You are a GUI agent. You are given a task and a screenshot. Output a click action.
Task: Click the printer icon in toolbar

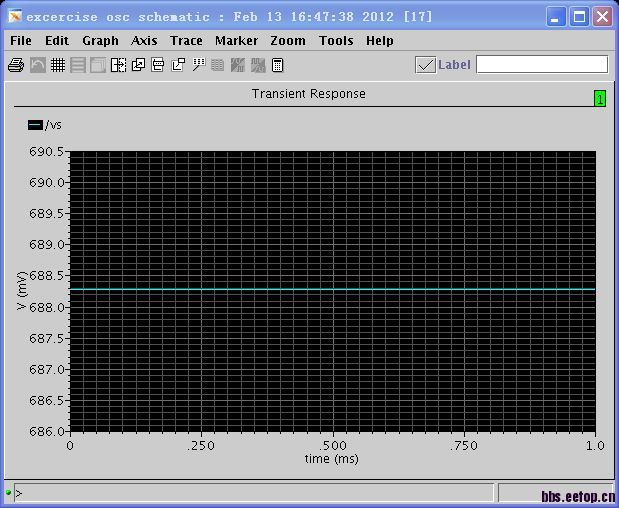pyautogui.click(x=15, y=65)
